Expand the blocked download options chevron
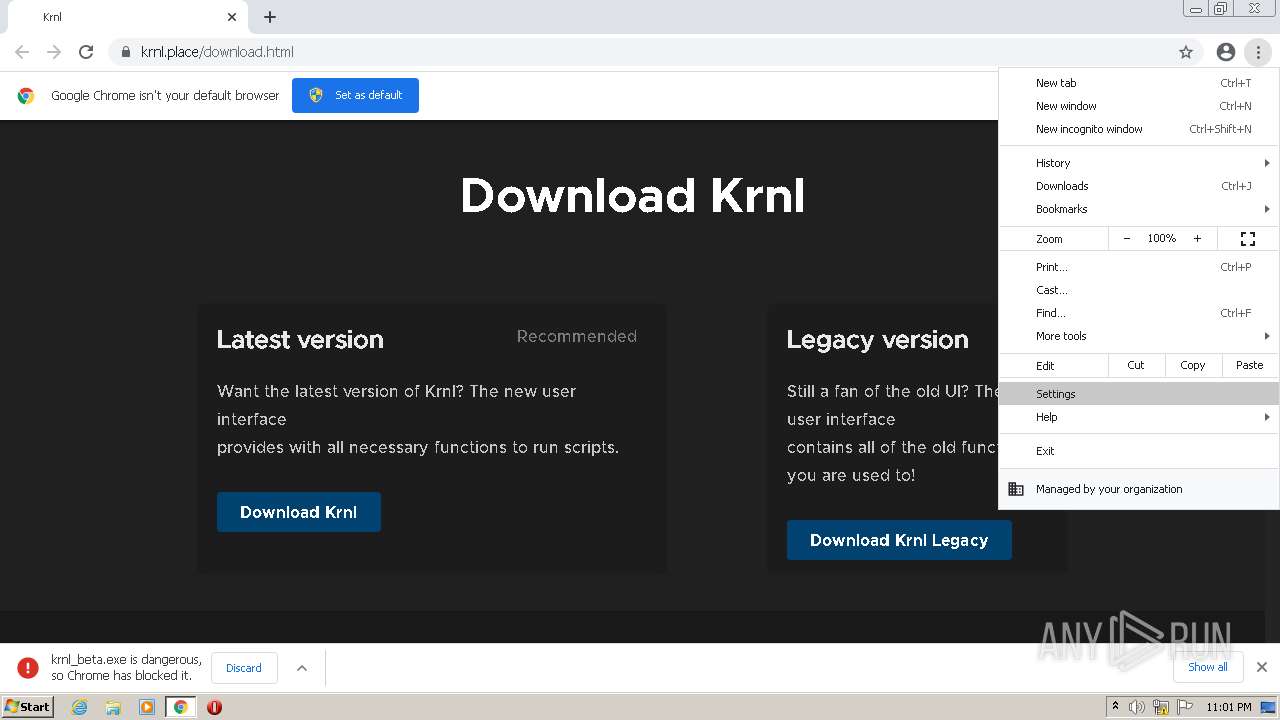The width and height of the screenshot is (1280, 720). (x=302, y=668)
